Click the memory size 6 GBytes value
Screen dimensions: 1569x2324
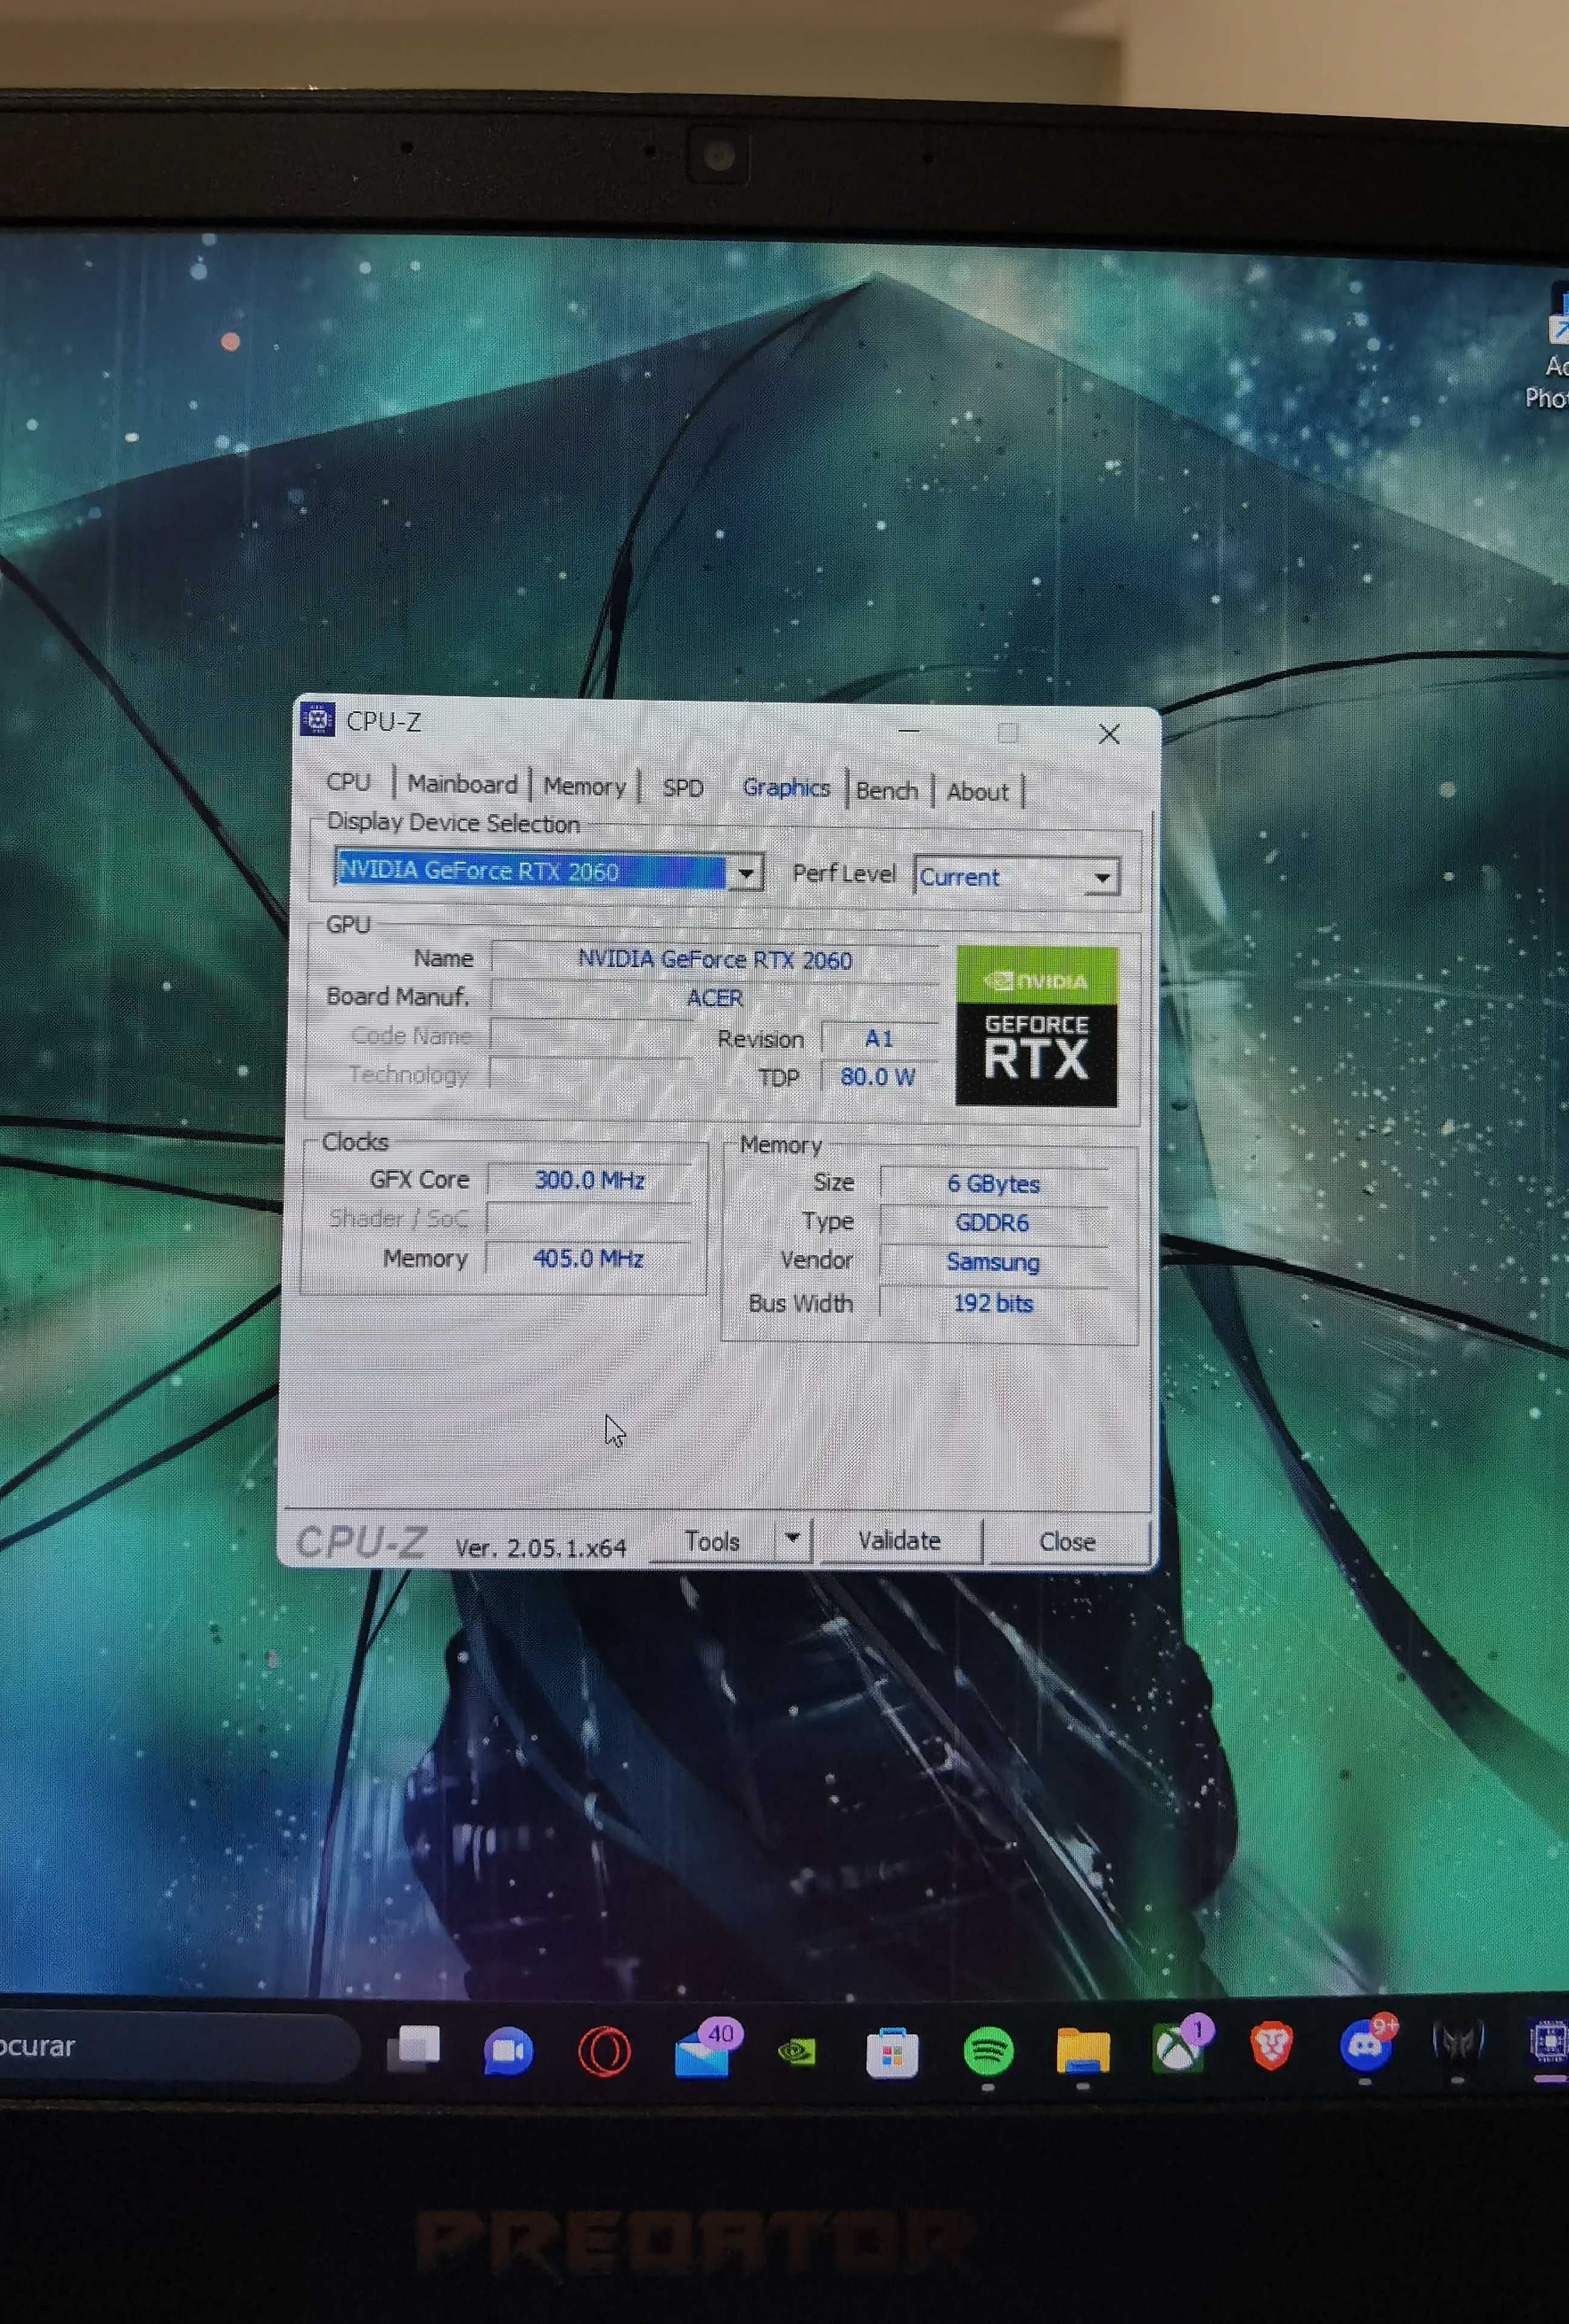(x=994, y=1184)
